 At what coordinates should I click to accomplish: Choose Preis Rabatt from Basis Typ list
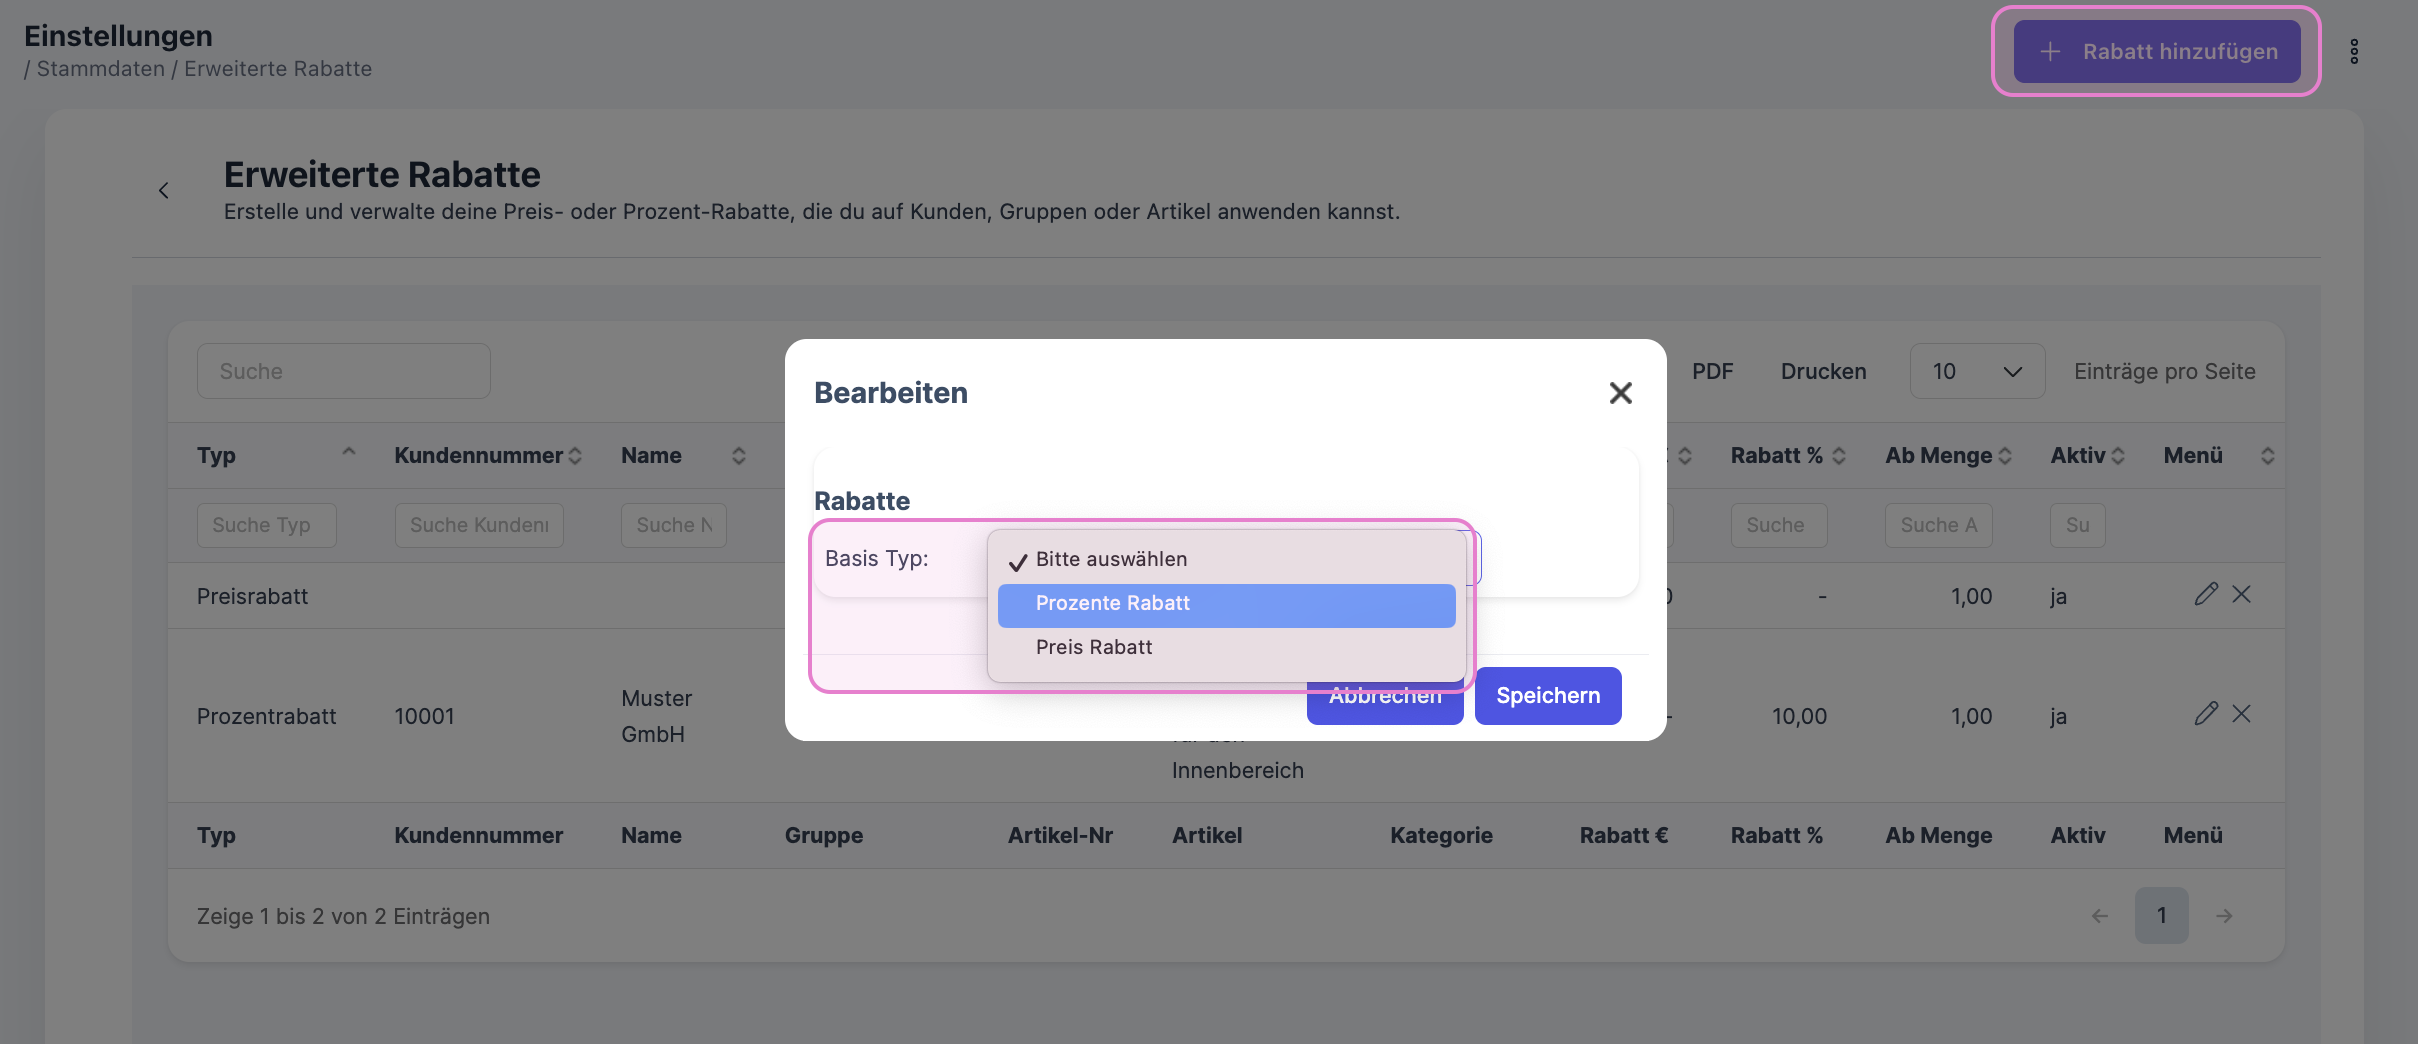pos(1094,648)
